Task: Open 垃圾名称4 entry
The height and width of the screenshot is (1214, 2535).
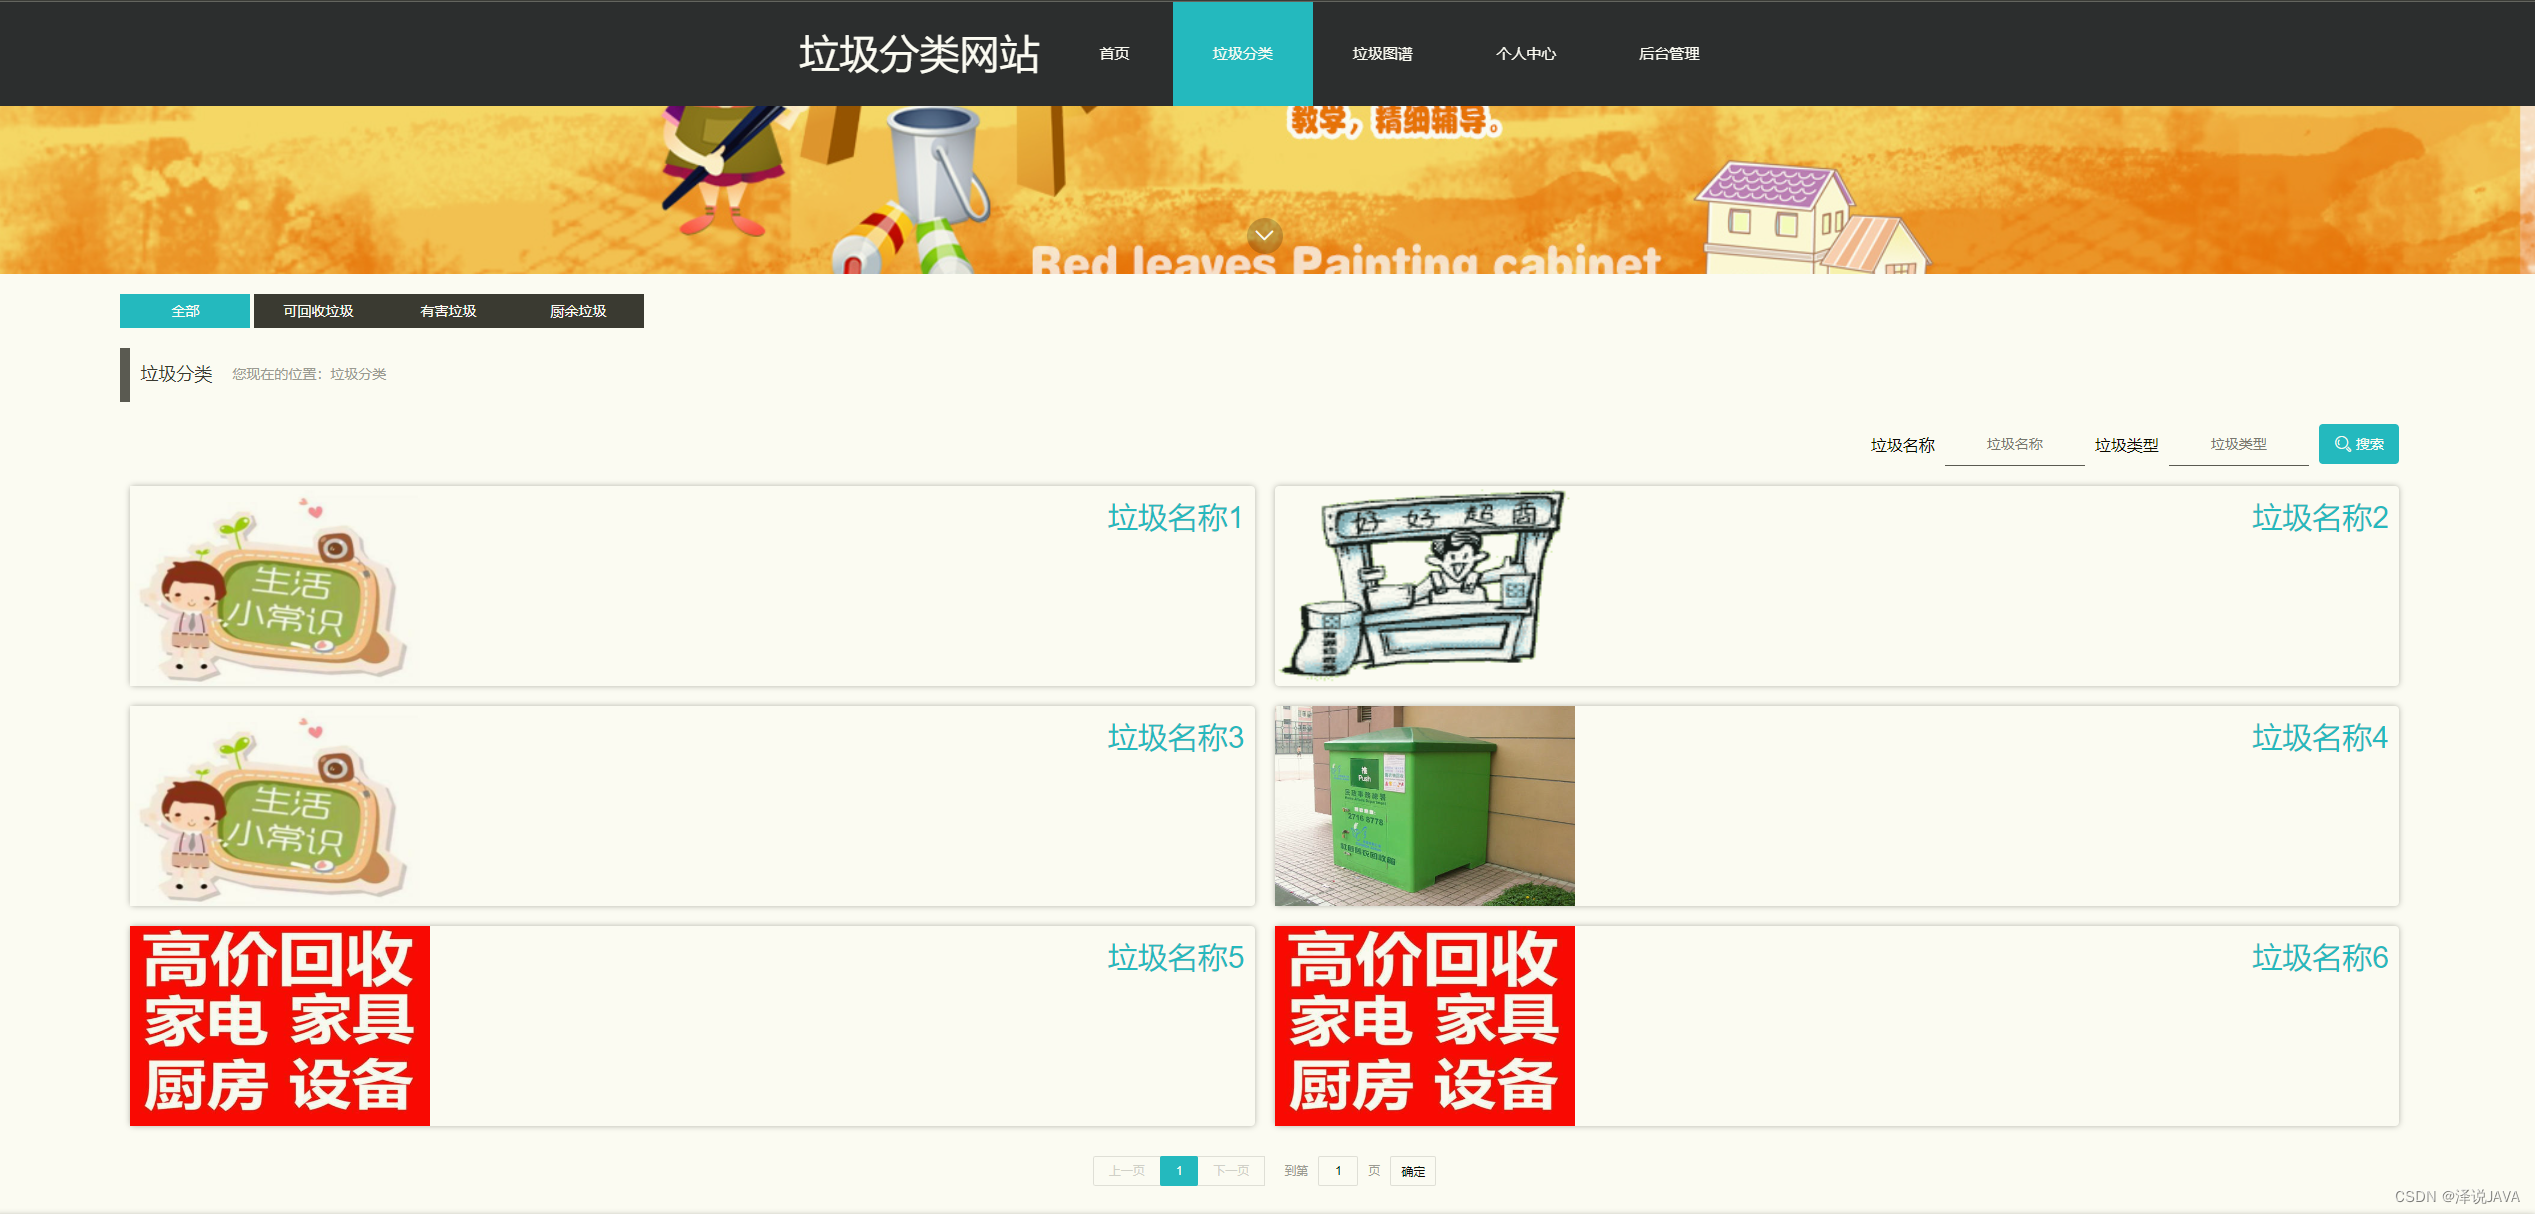Action: click(x=2319, y=739)
